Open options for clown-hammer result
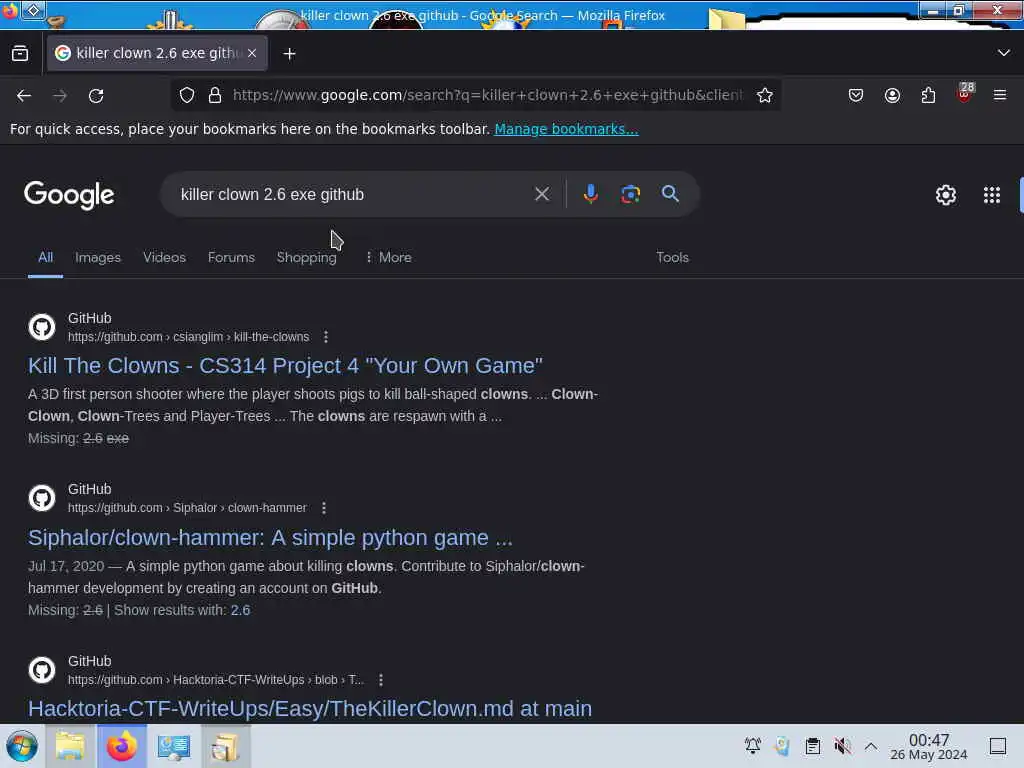The height and width of the screenshot is (768, 1024). point(323,508)
